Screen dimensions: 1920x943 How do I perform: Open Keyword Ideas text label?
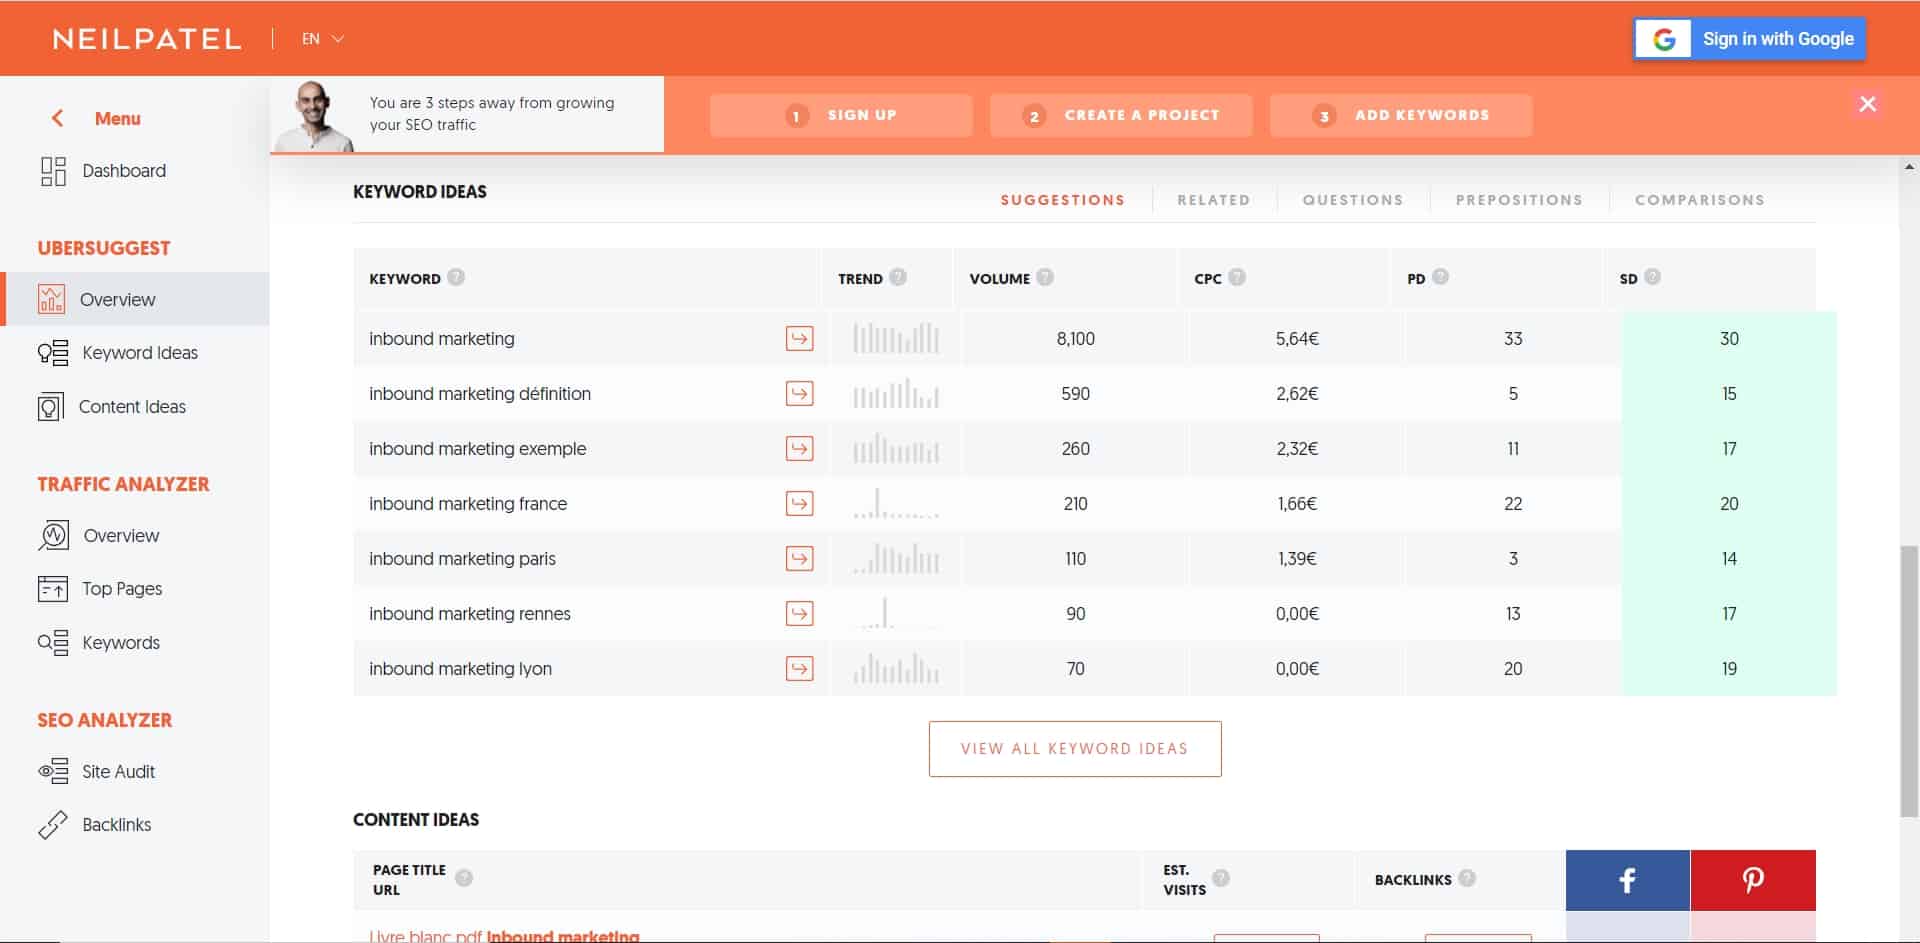[x=140, y=353]
